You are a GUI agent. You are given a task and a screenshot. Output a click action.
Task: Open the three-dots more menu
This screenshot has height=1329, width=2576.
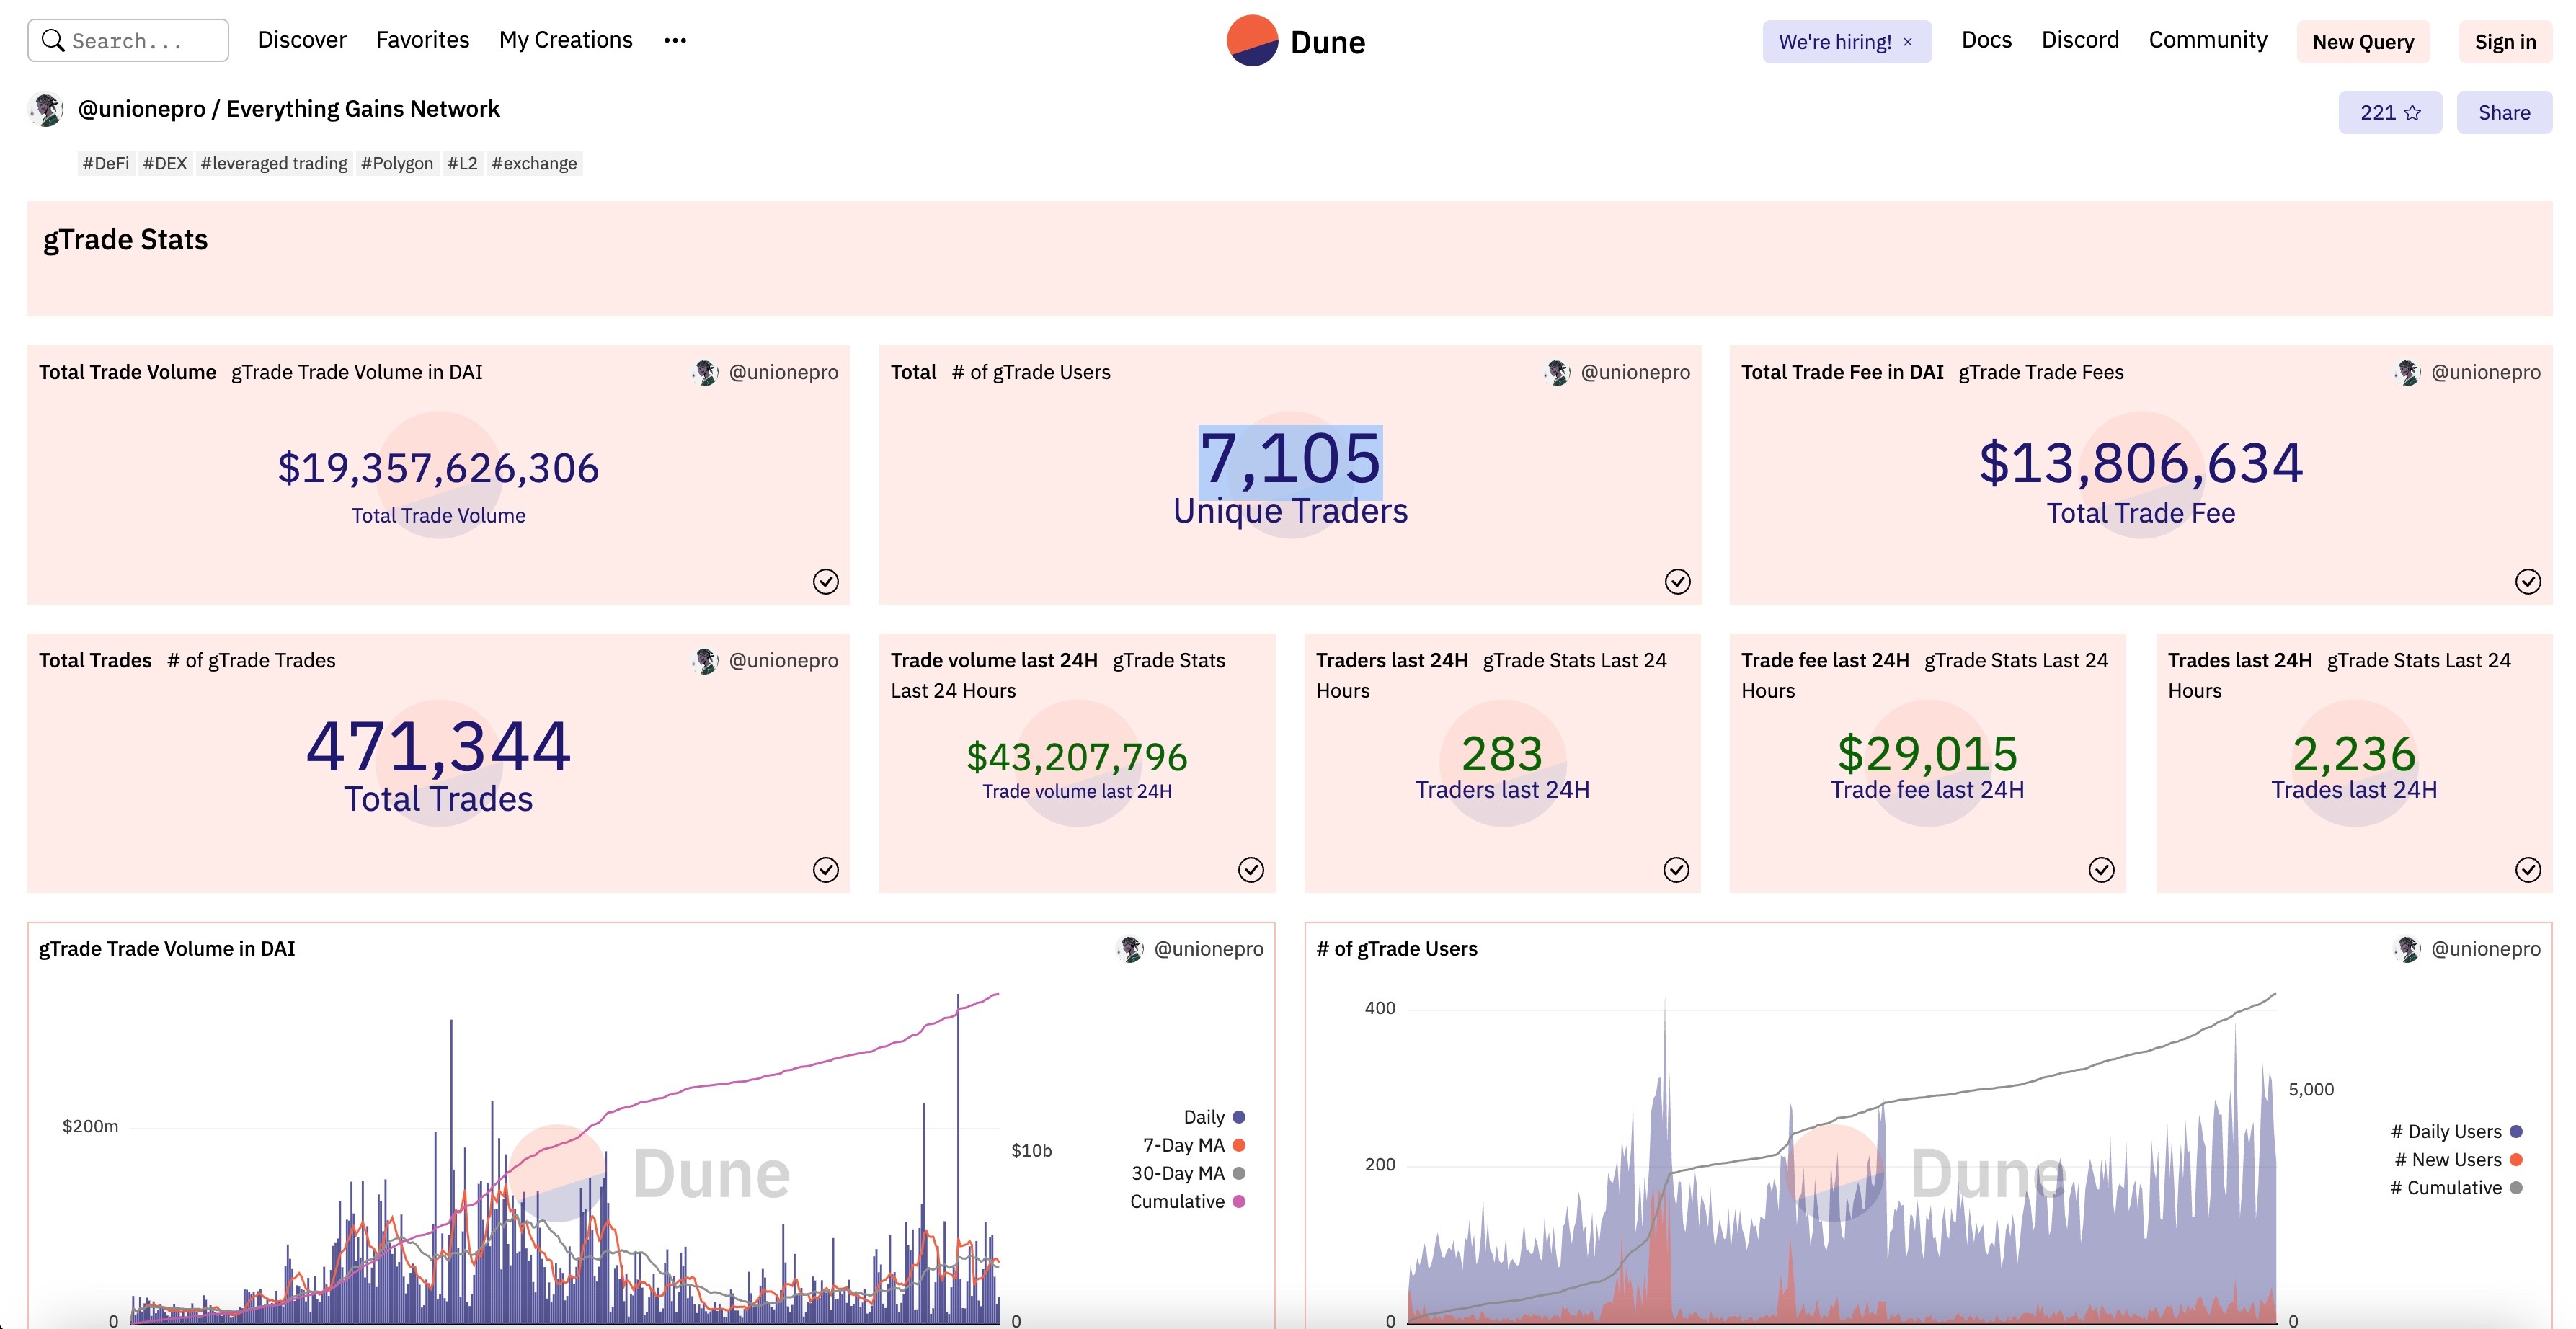pyautogui.click(x=675, y=41)
